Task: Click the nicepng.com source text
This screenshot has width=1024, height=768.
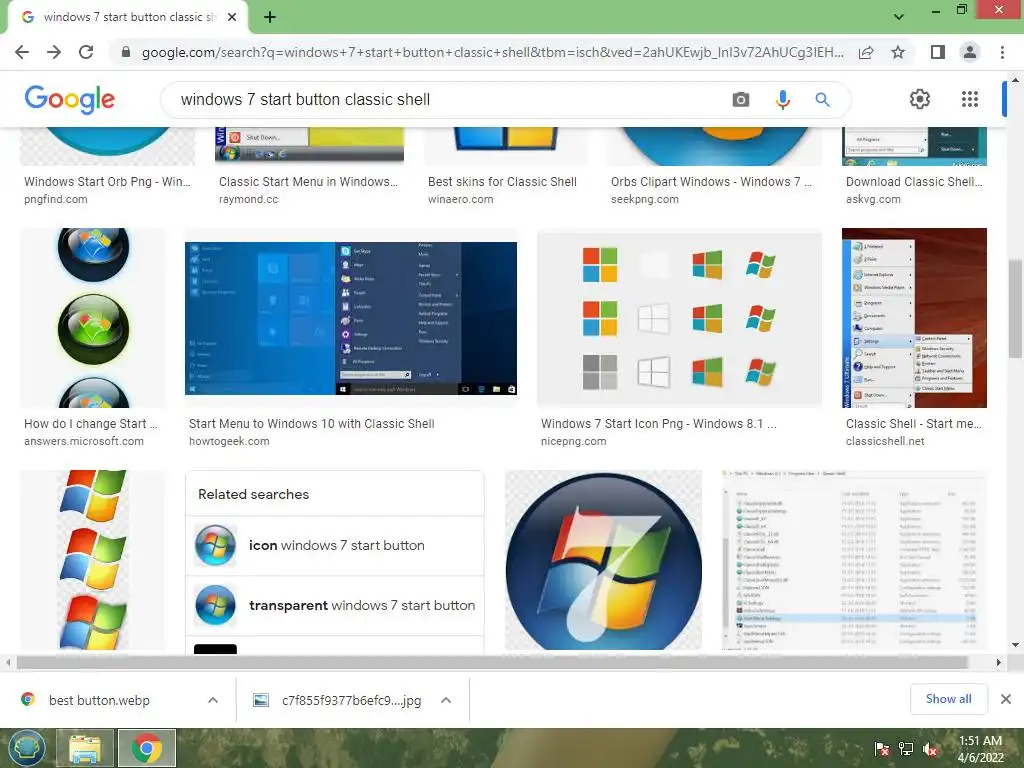Action: click(x=573, y=441)
